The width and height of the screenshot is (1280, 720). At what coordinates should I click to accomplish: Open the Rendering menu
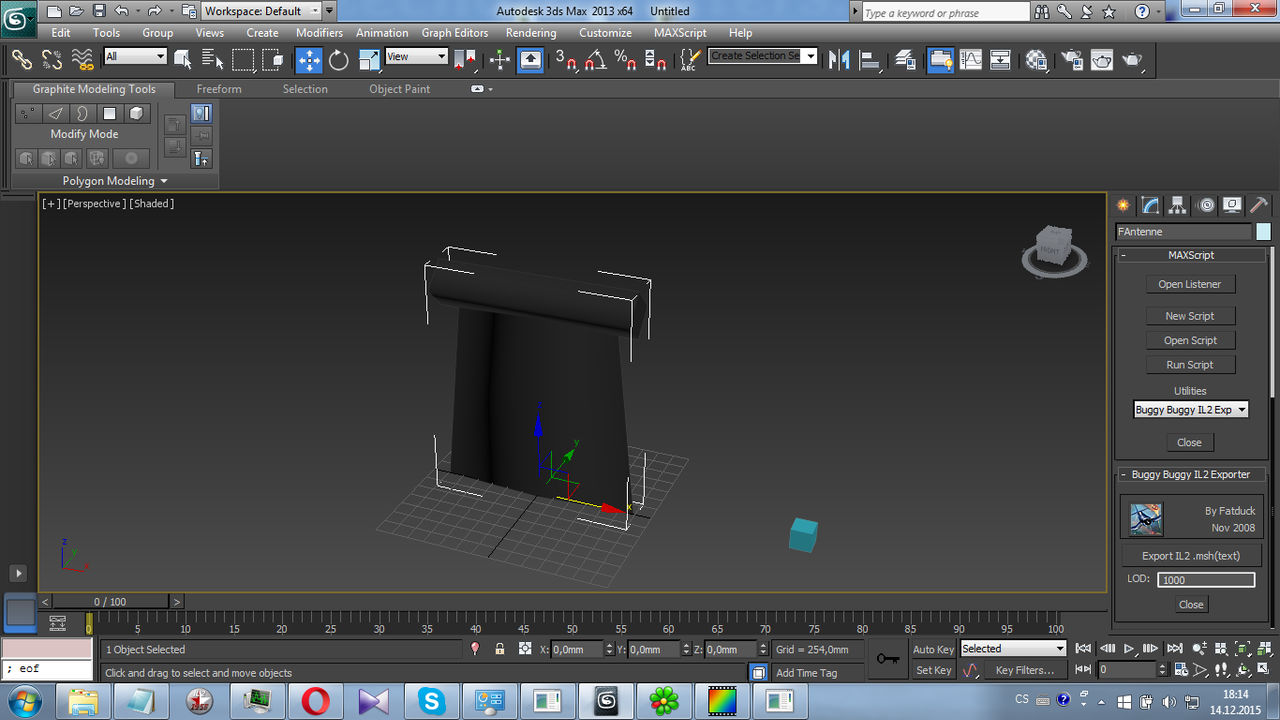click(x=531, y=33)
